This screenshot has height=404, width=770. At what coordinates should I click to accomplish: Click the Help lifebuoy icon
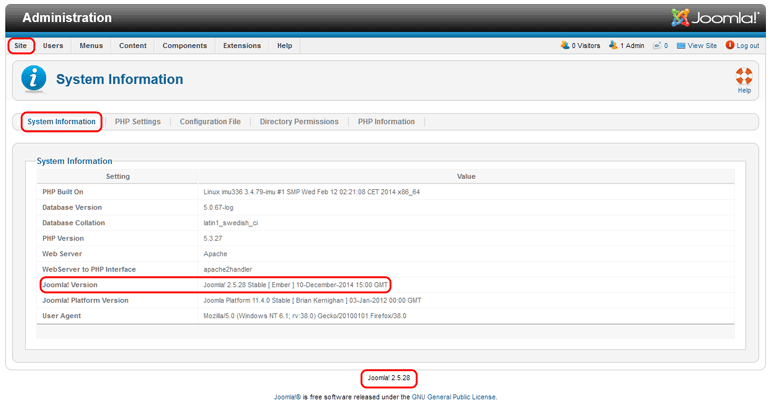744,77
